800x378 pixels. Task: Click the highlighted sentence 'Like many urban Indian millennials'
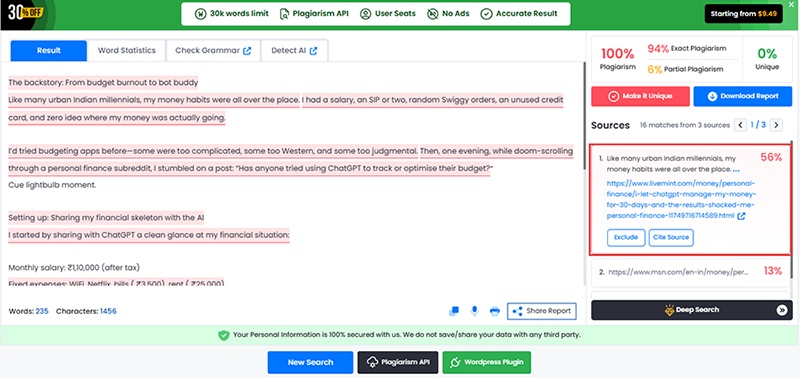[x=154, y=100]
